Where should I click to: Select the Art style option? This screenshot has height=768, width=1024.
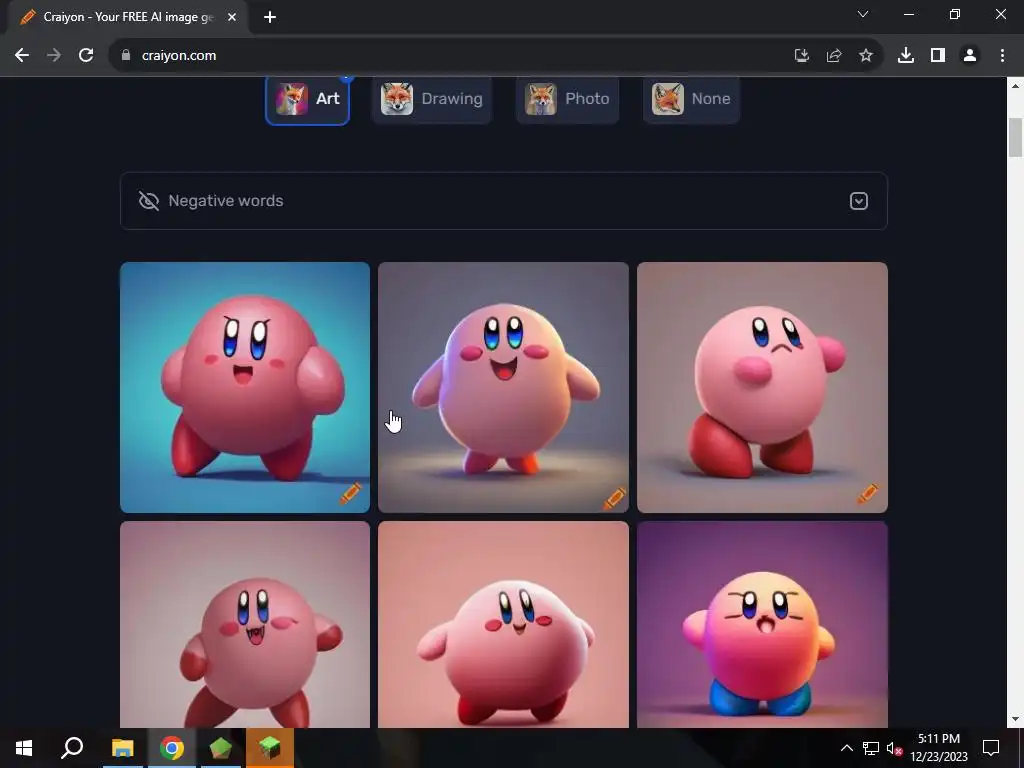(307, 99)
